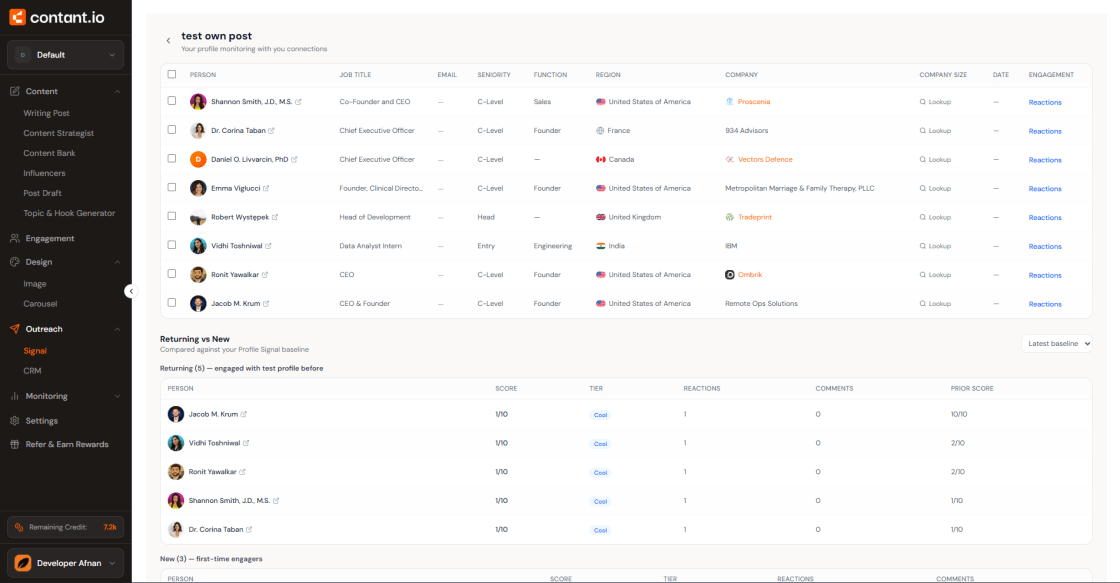Screen dimensions: 1120x583
Task: Click the contant.io logo icon
Action: 17,17
